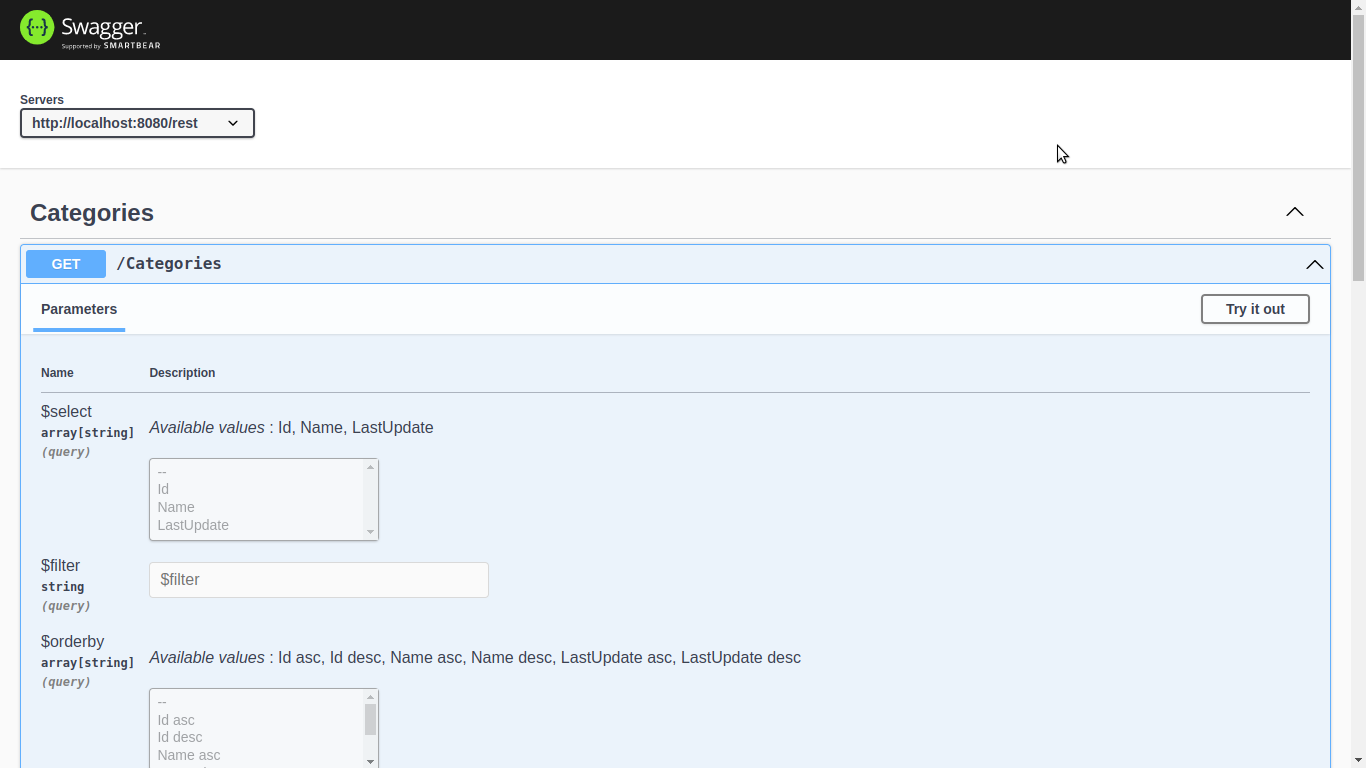This screenshot has width=1366, height=768.
Task: Collapse the GET /Categories operation arrow
Action: coord(1314,264)
